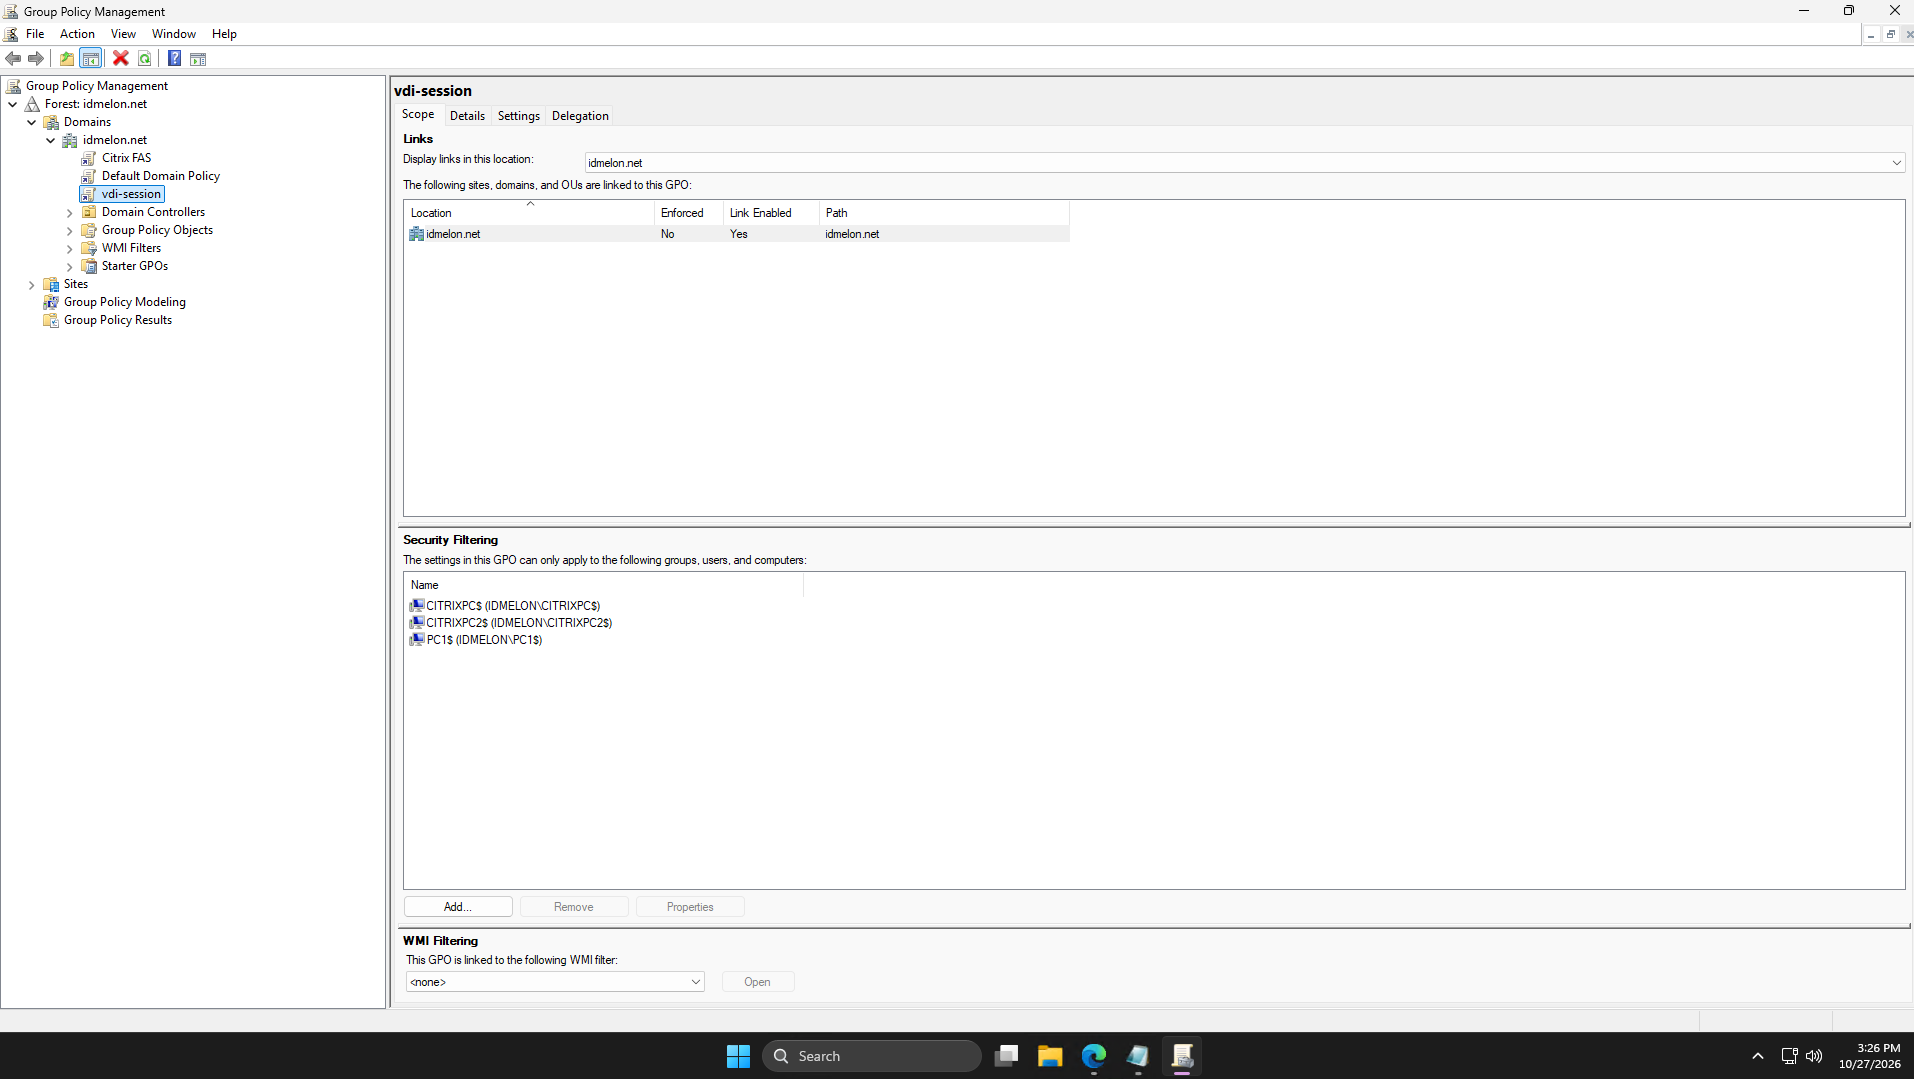Collapse the Forest: idmelon.net node
The image size is (1914, 1079).
click(x=13, y=104)
